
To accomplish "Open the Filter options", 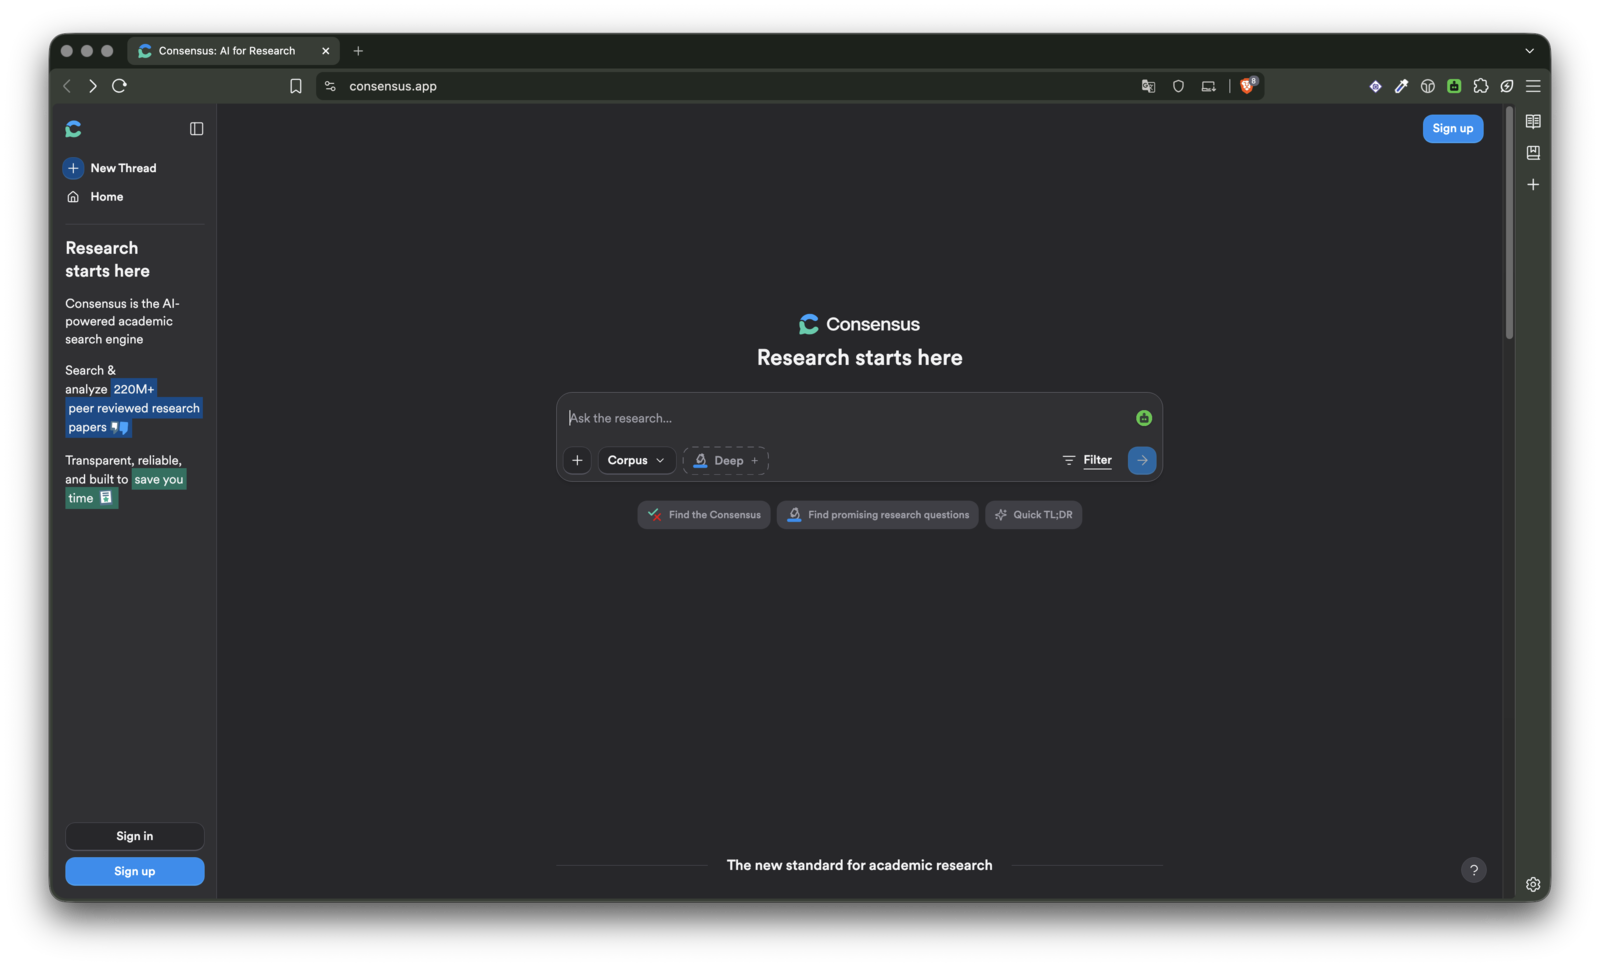I will (x=1087, y=460).
